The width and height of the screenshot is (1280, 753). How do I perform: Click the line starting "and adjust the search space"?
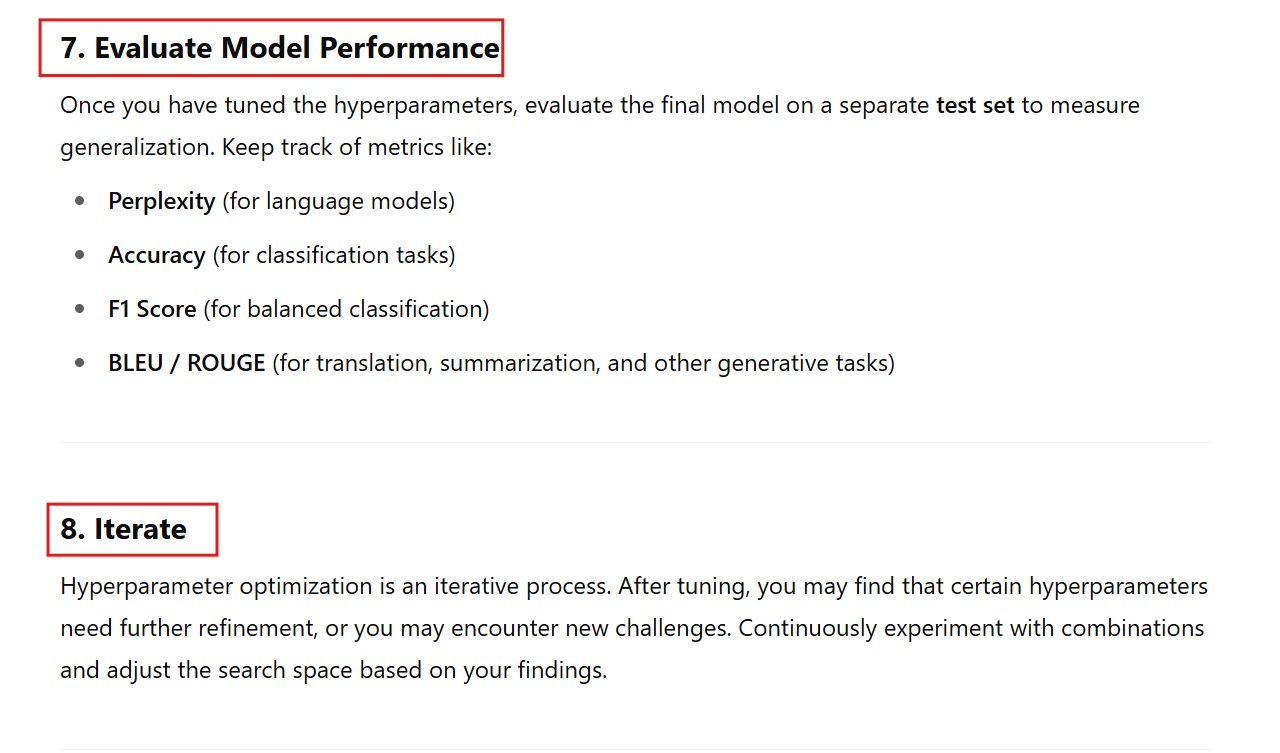tap(333, 670)
